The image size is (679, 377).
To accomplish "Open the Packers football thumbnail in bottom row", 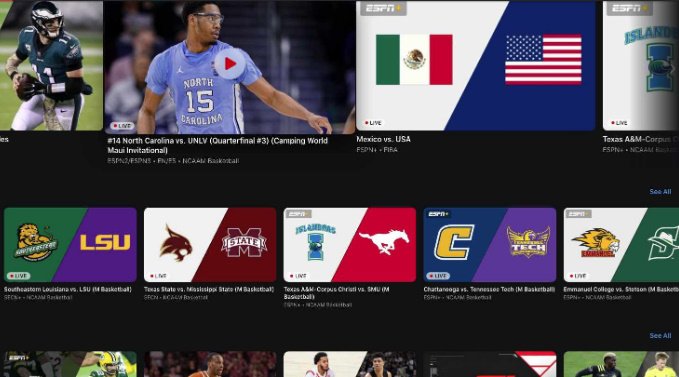I will pos(70,364).
